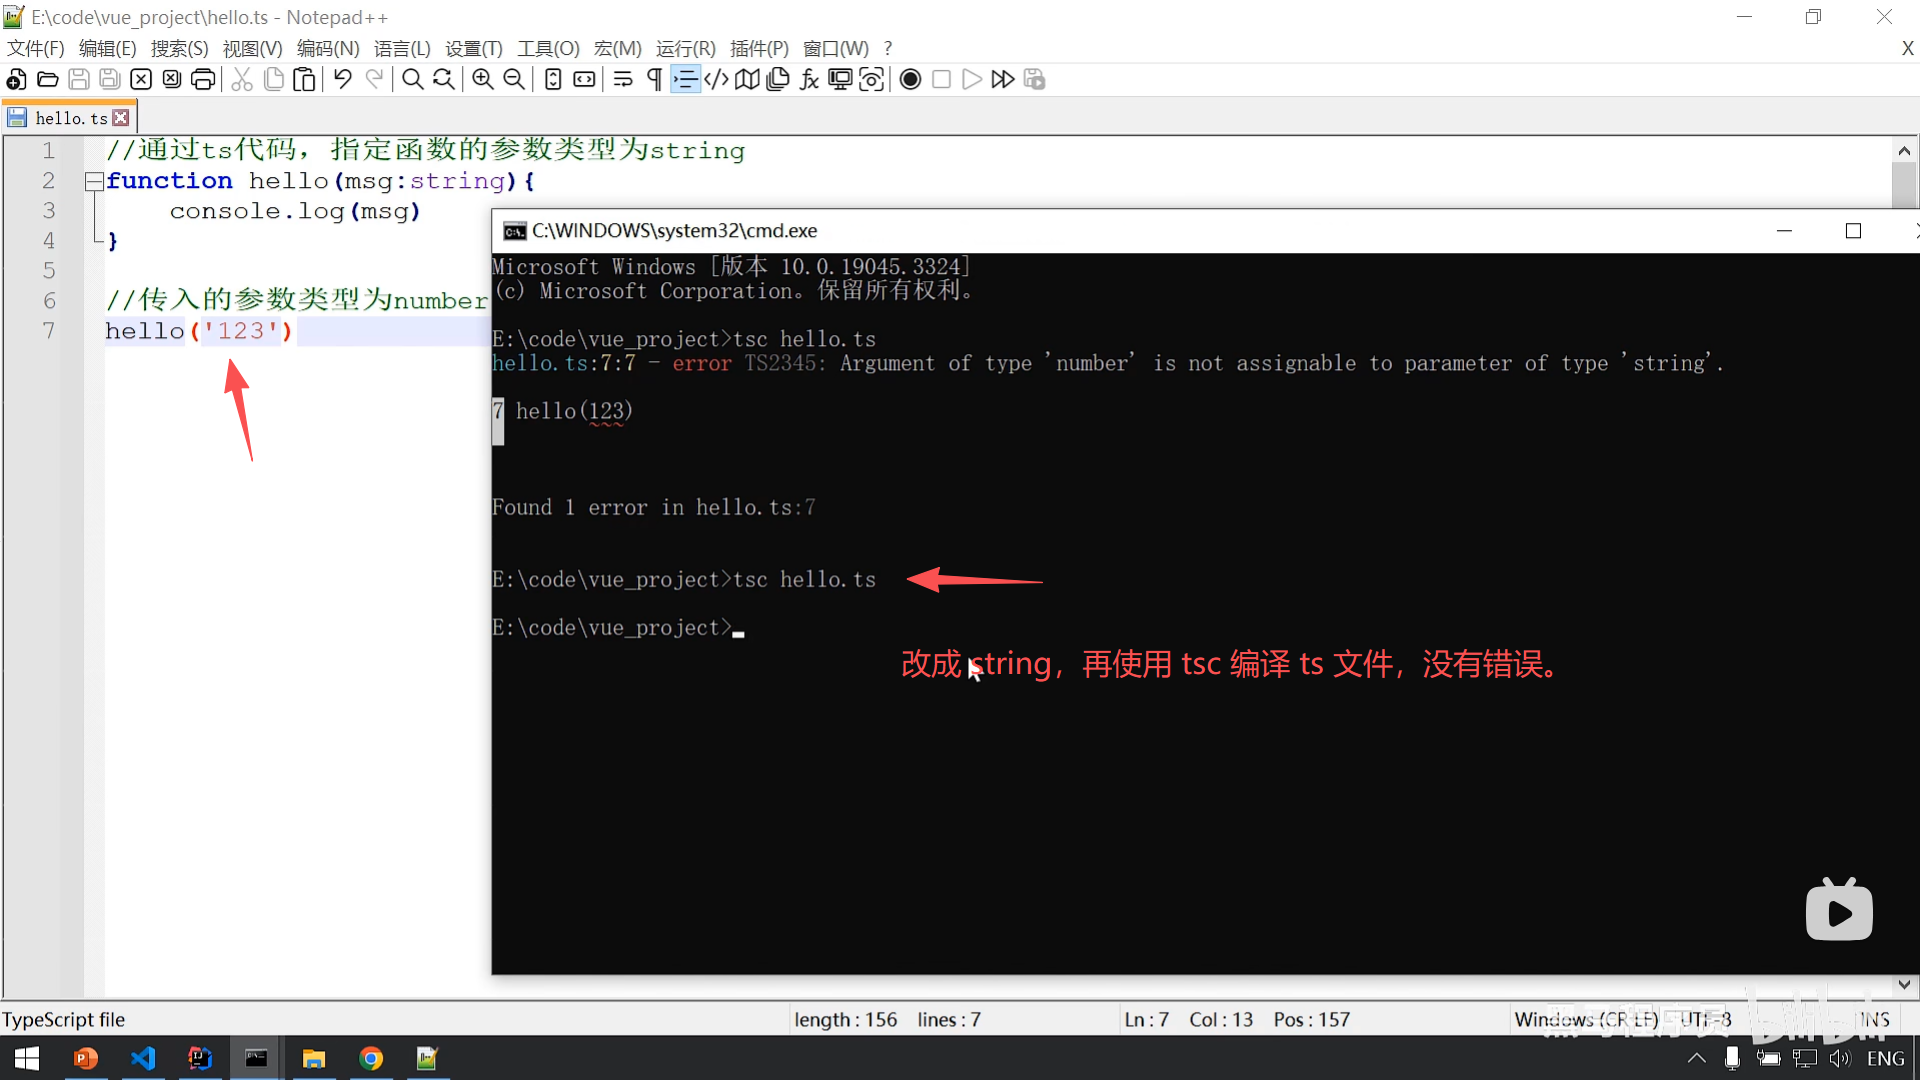The image size is (1920, 1080).
Task: Collapse the function hello fold marker
Action: tap(94, 181)
